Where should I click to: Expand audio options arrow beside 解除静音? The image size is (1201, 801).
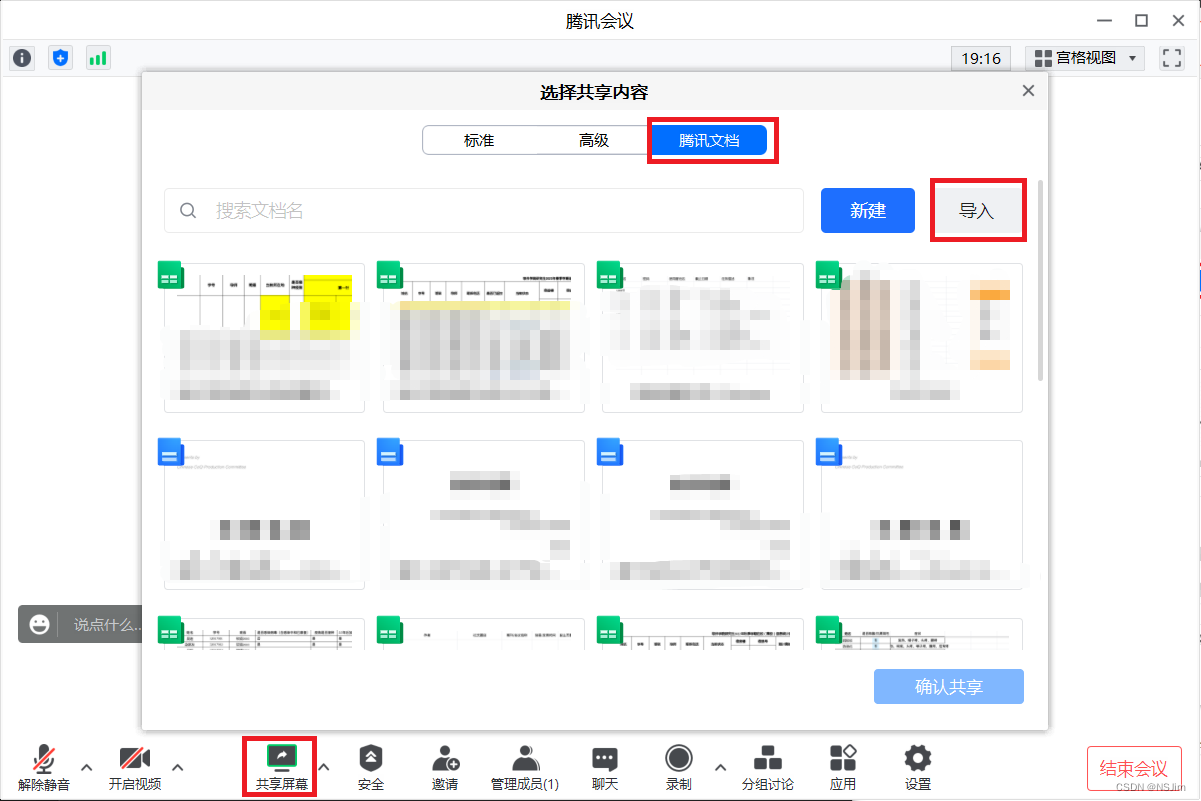coord(86,767)
